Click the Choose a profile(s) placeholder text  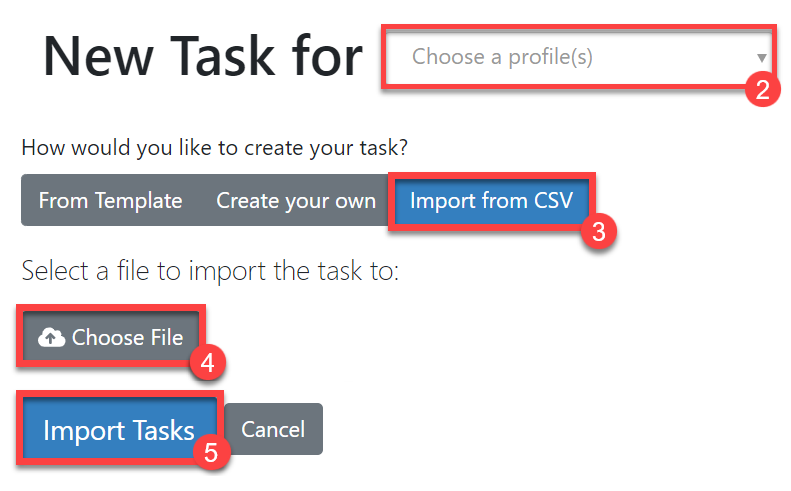point(502,57)
